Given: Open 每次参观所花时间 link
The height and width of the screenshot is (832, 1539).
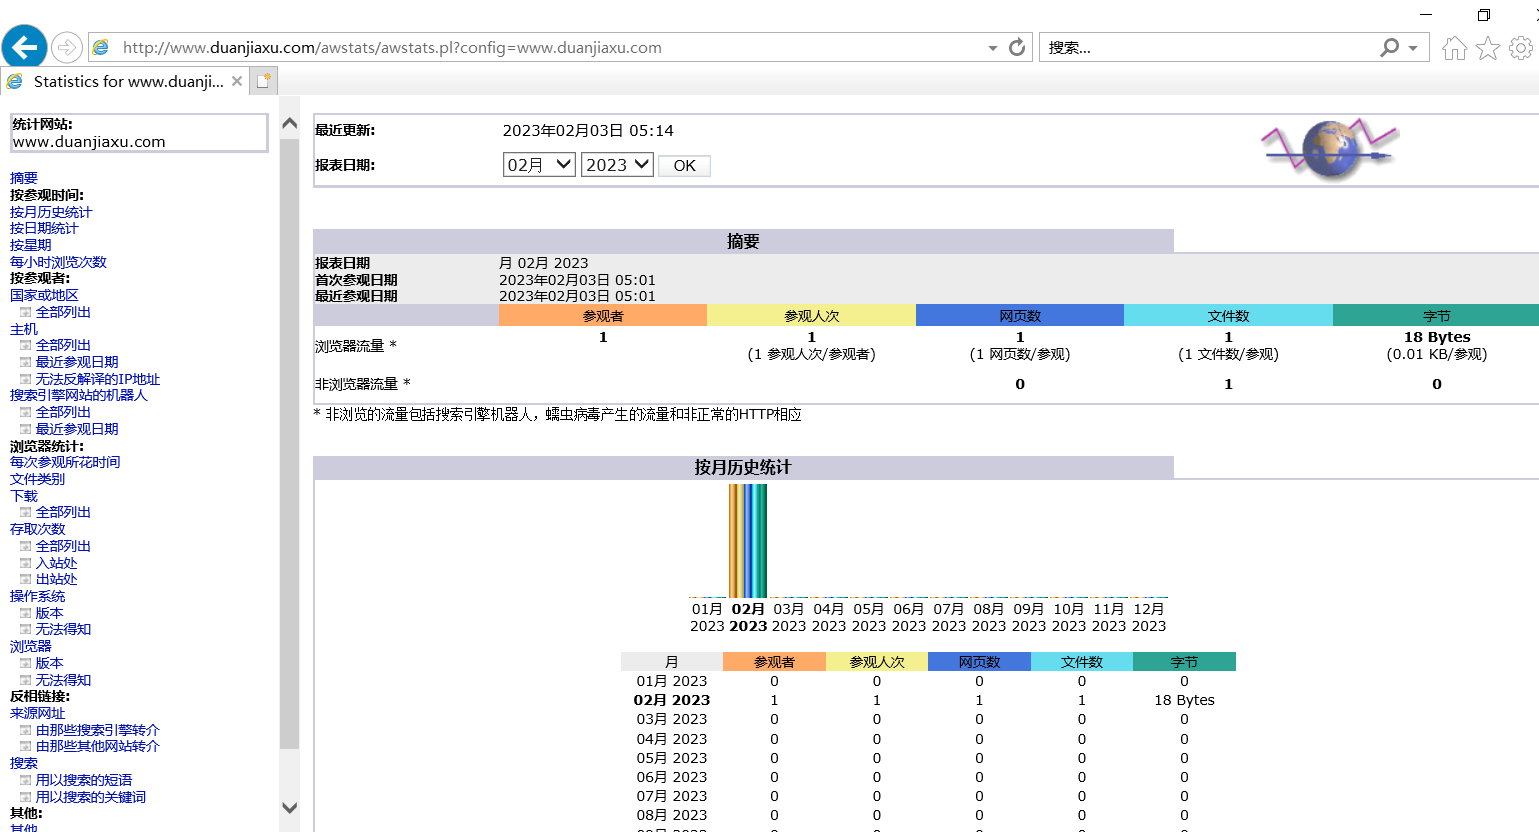Looking at the screenshot, I should (65, 462).
